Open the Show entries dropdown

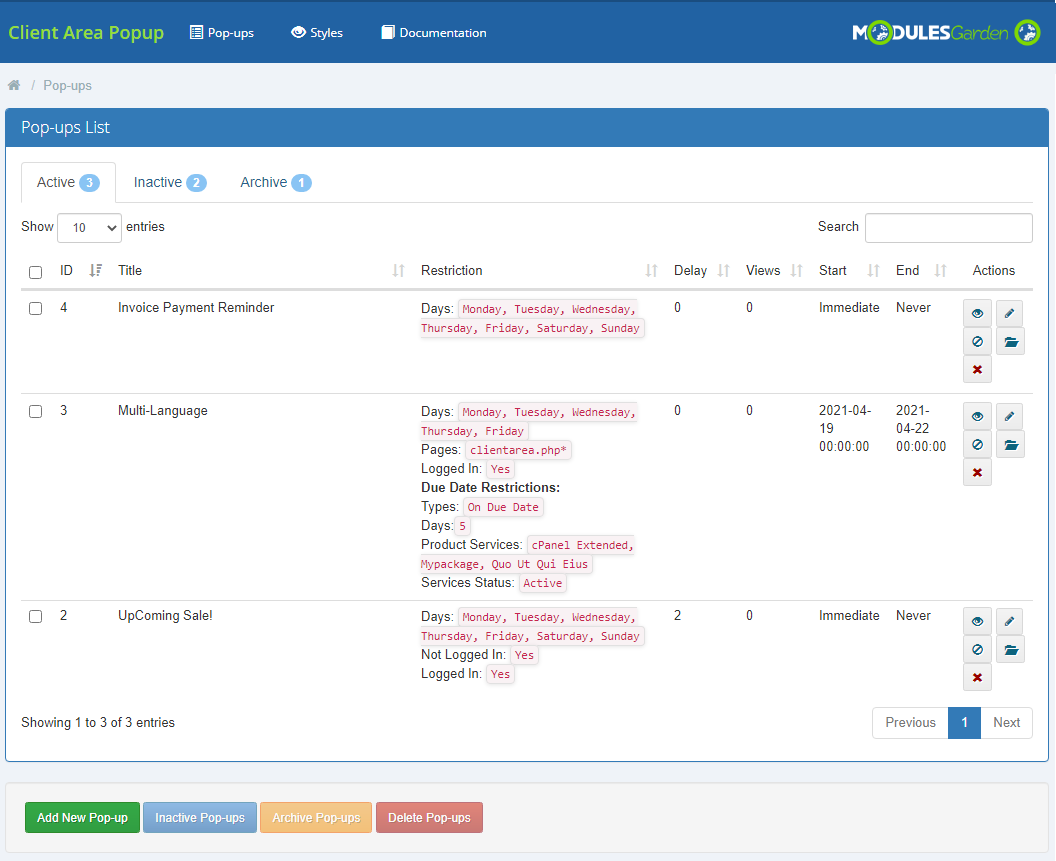click(x=90, y=228)
